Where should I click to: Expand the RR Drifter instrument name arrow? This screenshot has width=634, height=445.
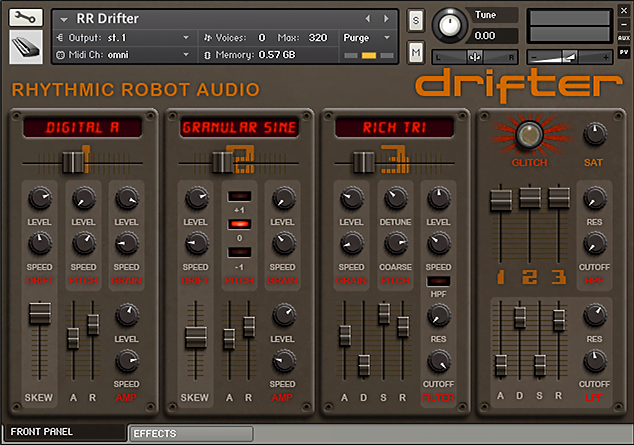point(65,19)
